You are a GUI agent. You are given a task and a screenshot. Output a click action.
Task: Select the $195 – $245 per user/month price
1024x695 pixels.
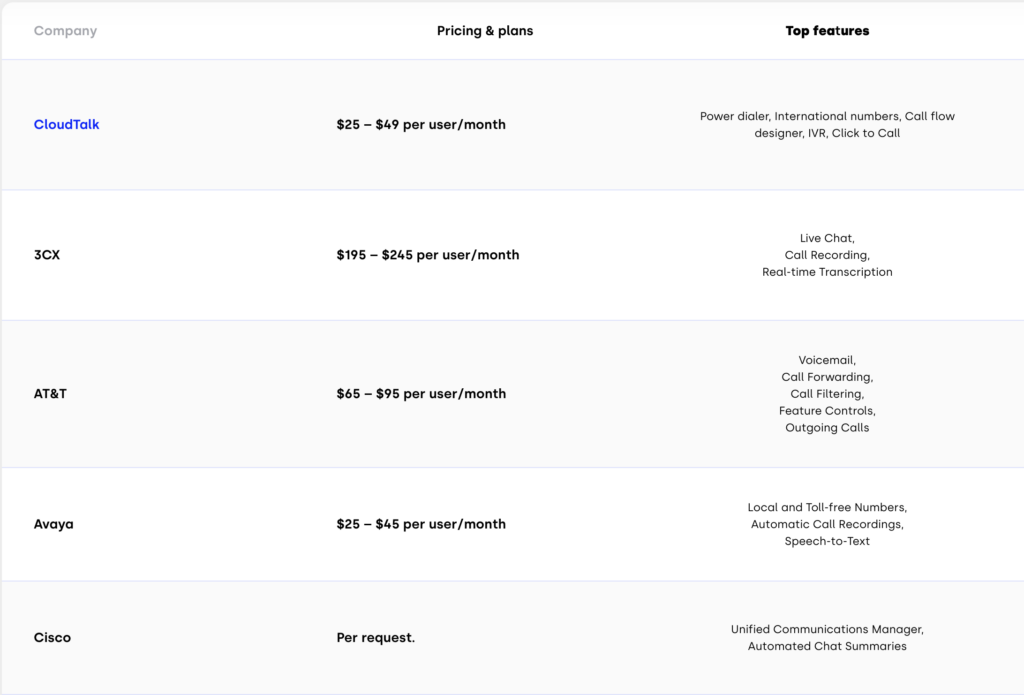(x=428, y=255)
